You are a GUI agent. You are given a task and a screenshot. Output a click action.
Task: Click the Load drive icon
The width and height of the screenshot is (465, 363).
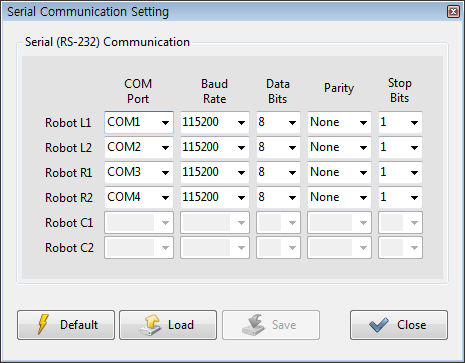(x=150, y=325)
